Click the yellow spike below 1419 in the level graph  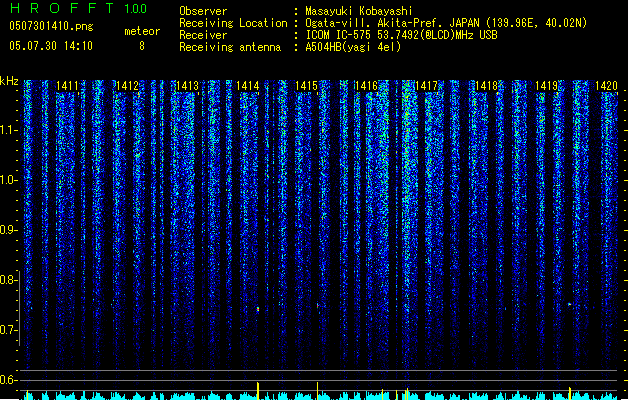[570, 393]
